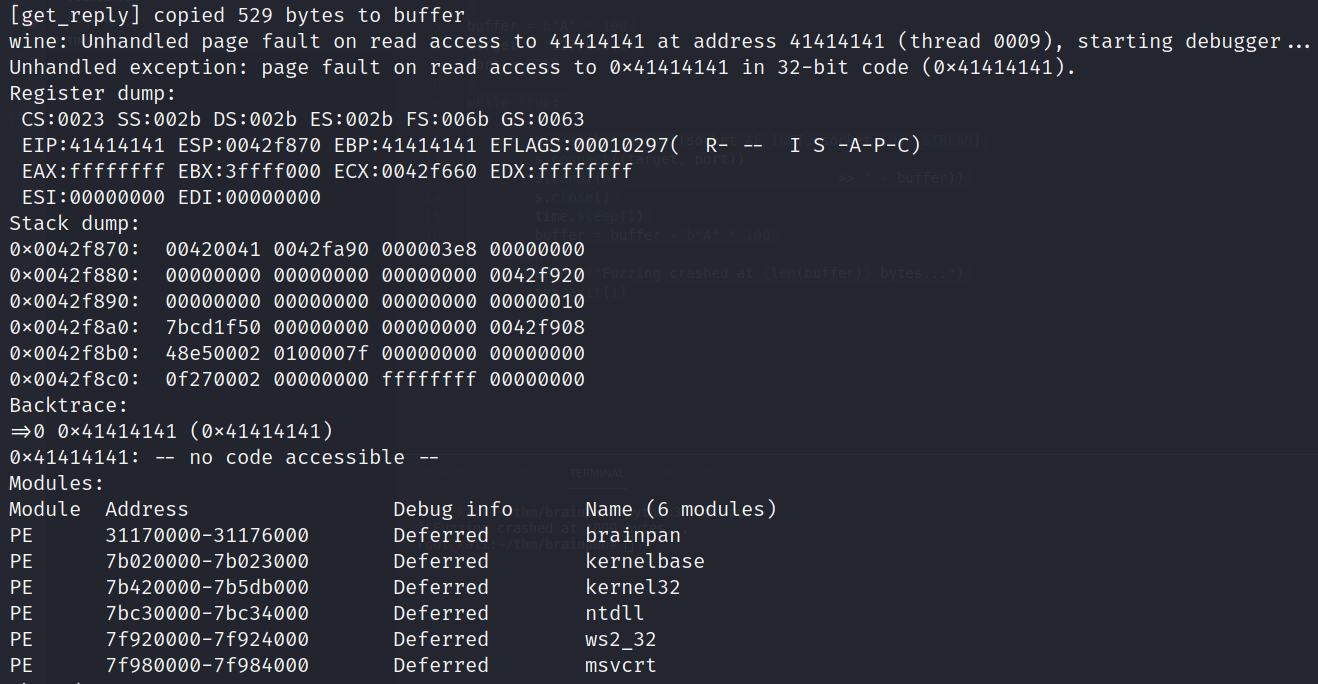
Task: Click the ntdll module name
Action: click(615, 613)
